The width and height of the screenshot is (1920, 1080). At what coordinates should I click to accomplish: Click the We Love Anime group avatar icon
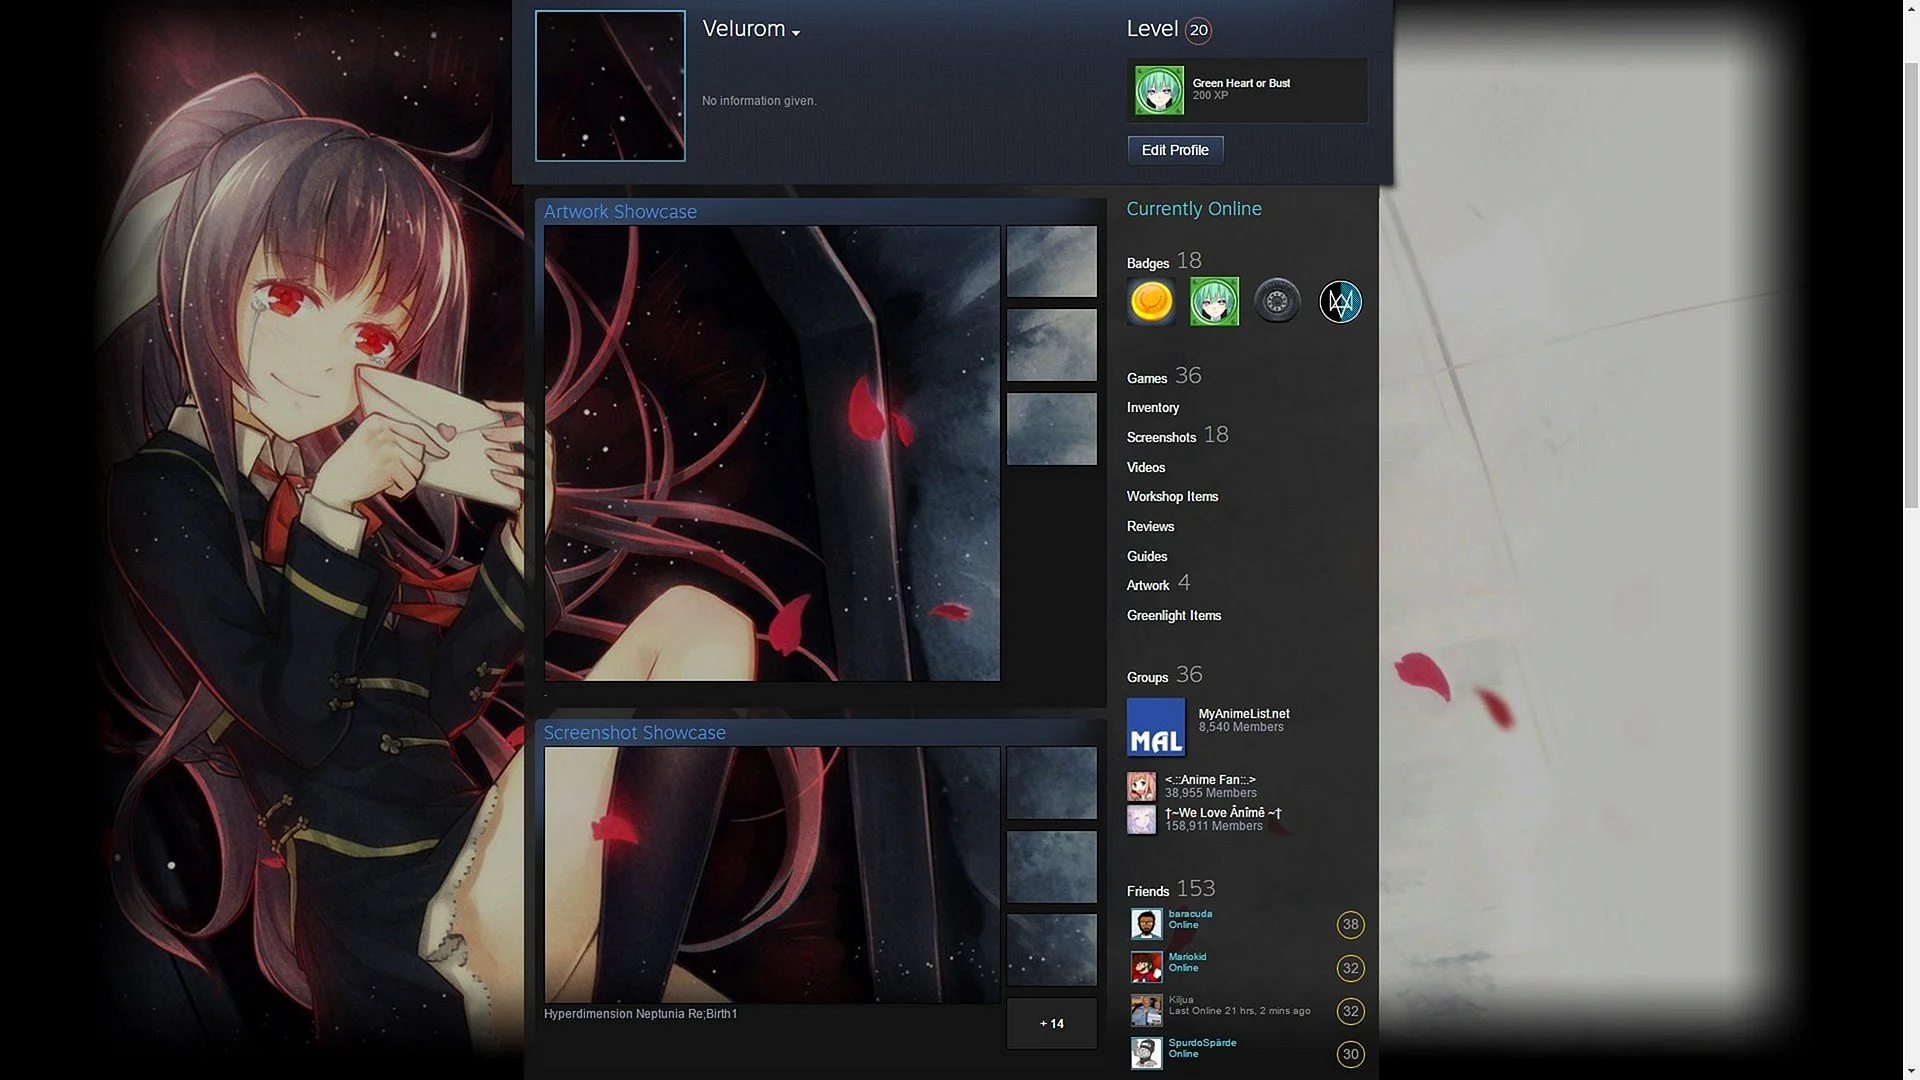pyautogui.click(x=1142, y=820)
